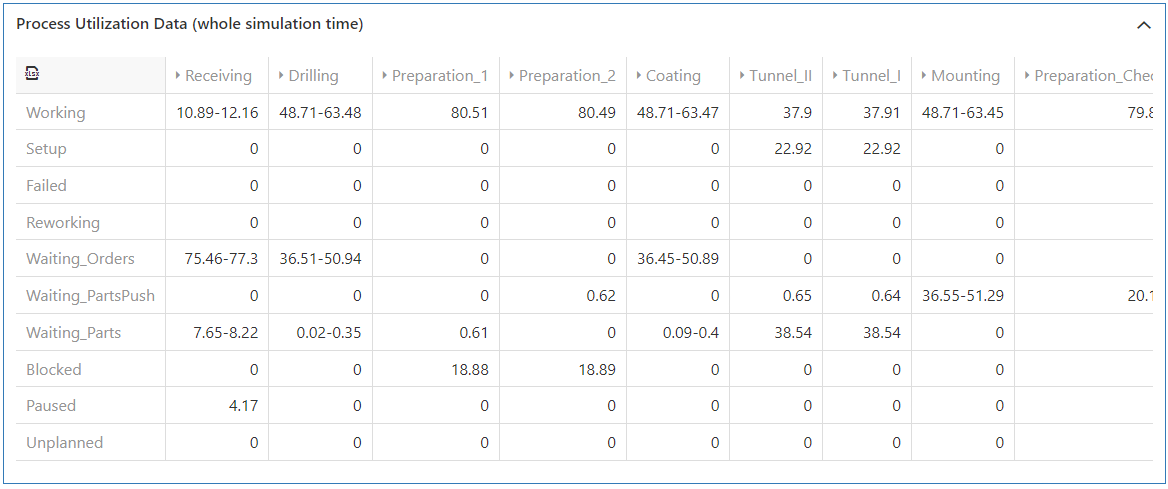Click the Paused value 4.17 for Receiving

point(243,406)
